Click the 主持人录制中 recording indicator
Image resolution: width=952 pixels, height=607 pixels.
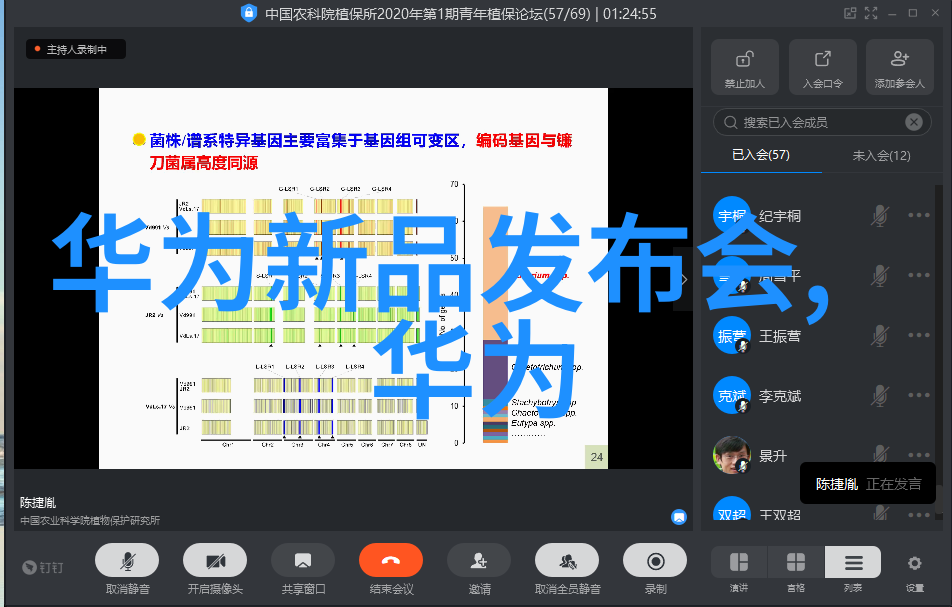point(76,49)
